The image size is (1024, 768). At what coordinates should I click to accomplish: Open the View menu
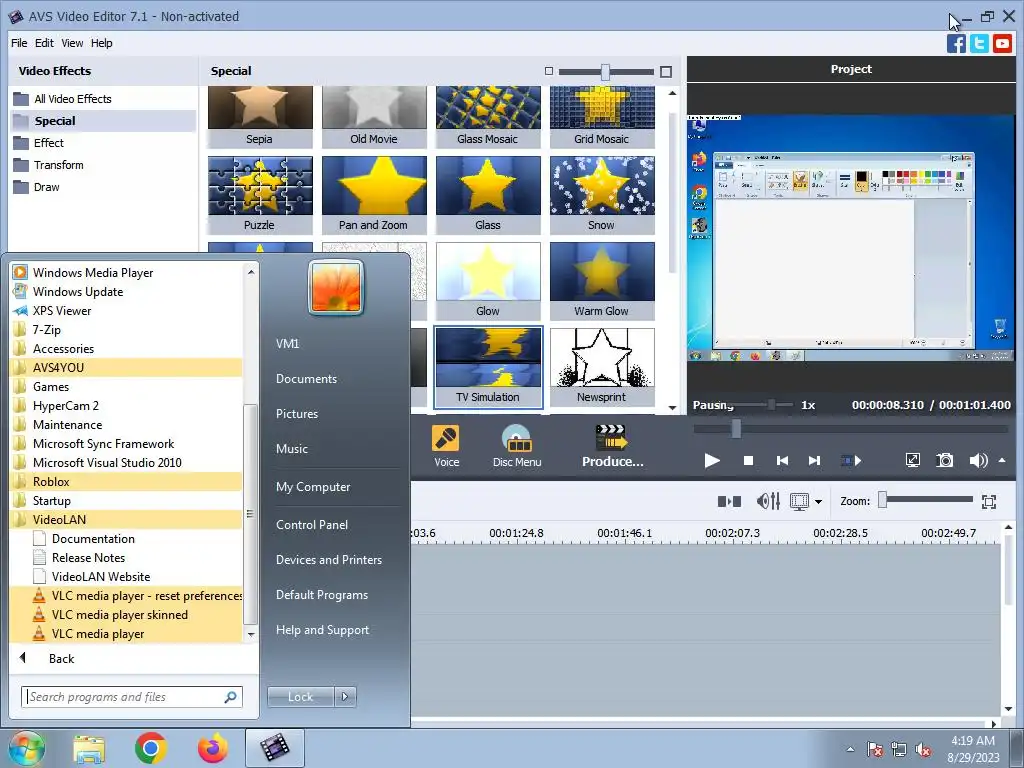tap(72, 43)
